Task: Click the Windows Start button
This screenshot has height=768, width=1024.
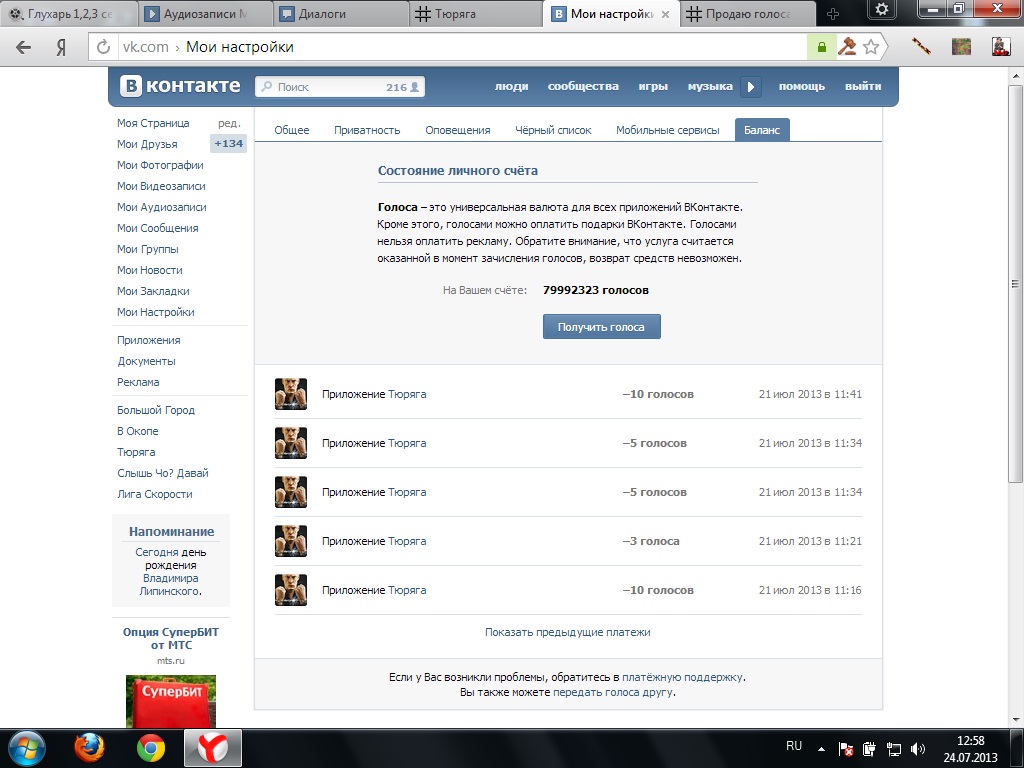Action: point(26,748)
